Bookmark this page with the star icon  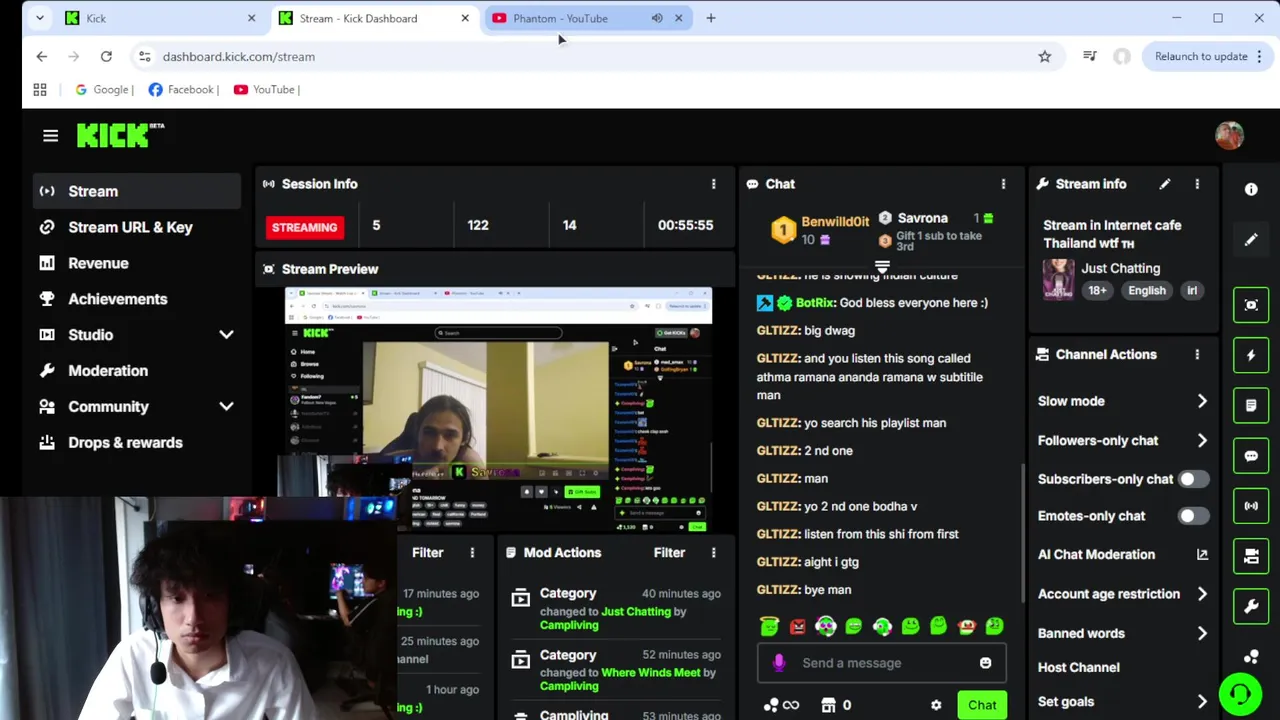[1044, 57]
